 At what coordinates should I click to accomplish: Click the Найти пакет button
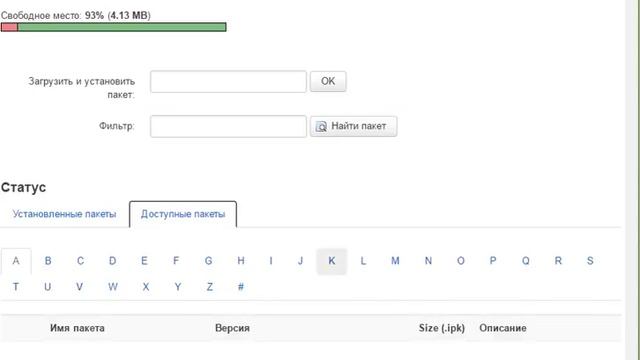click(353, 126)
